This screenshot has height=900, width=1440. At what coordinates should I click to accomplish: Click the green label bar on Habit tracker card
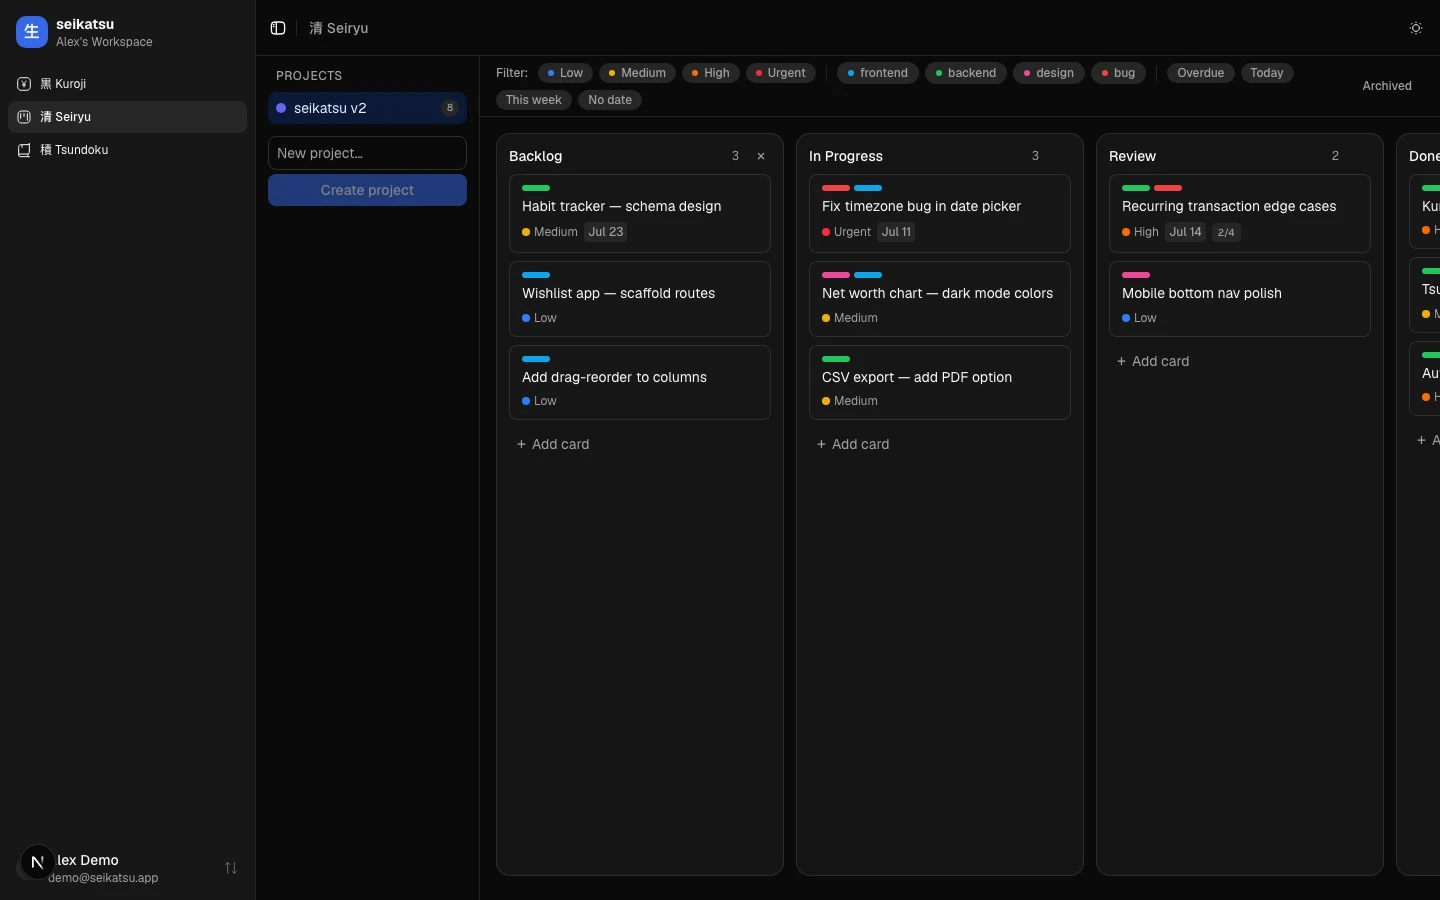click(x=536, y=188)
